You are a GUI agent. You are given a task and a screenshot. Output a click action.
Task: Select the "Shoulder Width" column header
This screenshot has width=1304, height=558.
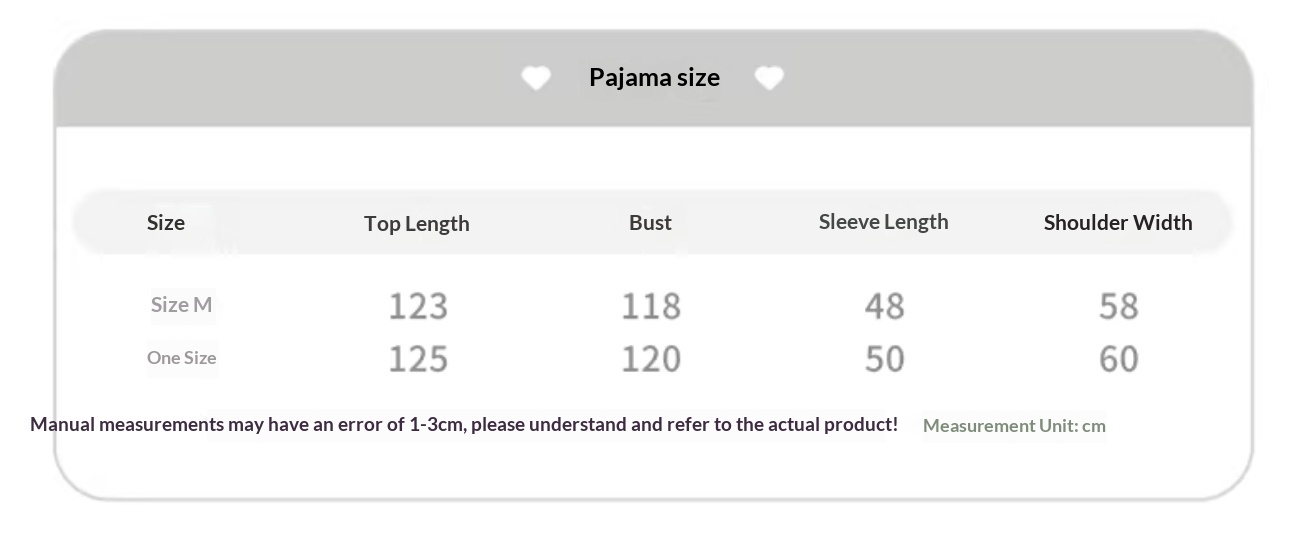(1118, 222)
